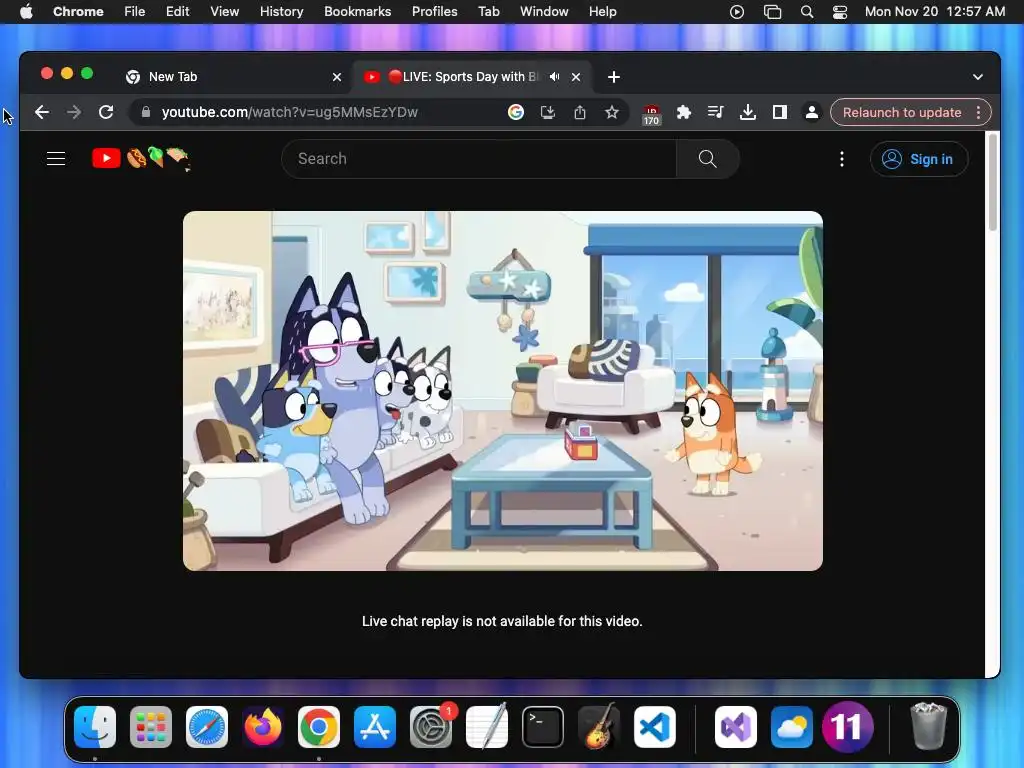Viewport: 1024px width, 768px height.
Task: Open the extension with 170 badge
Action: pos(651,114)
